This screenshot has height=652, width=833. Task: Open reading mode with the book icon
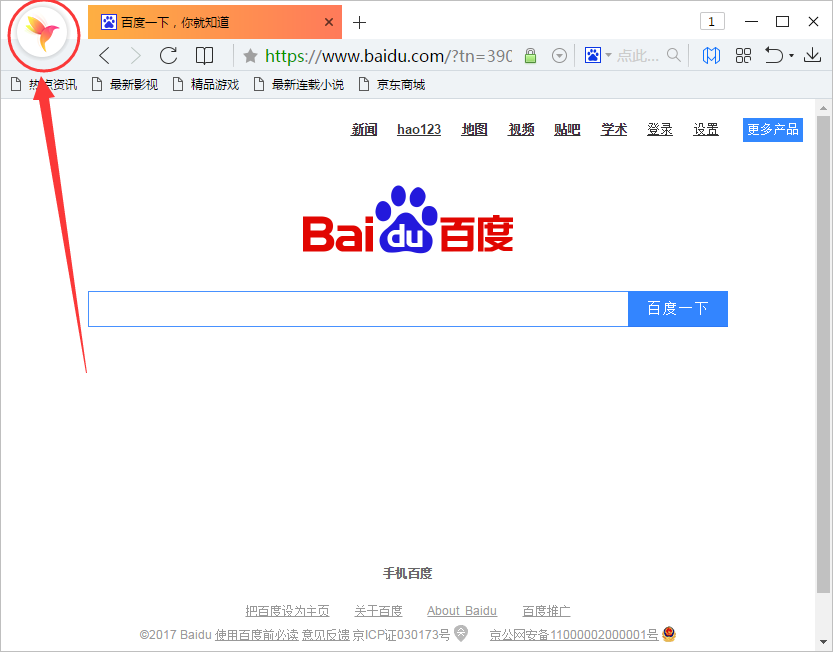[204, 56]
